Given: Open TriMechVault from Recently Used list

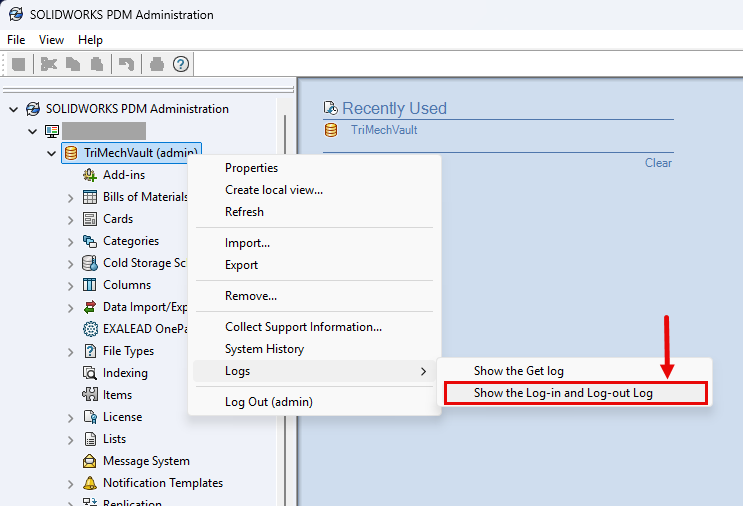Looking at the screenshot, I should [384, 130].
